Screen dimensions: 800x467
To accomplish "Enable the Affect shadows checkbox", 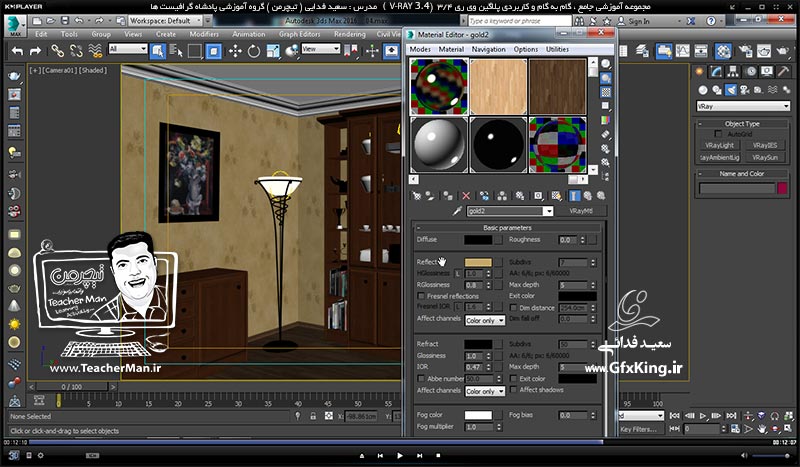I will 513,390.
